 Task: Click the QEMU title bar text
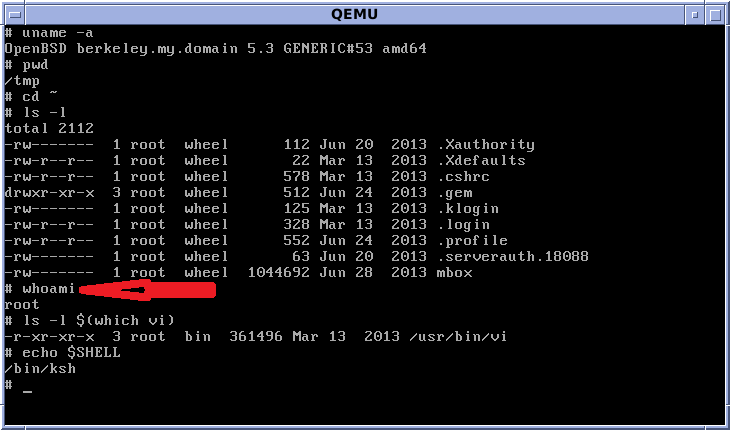(365, 14)
